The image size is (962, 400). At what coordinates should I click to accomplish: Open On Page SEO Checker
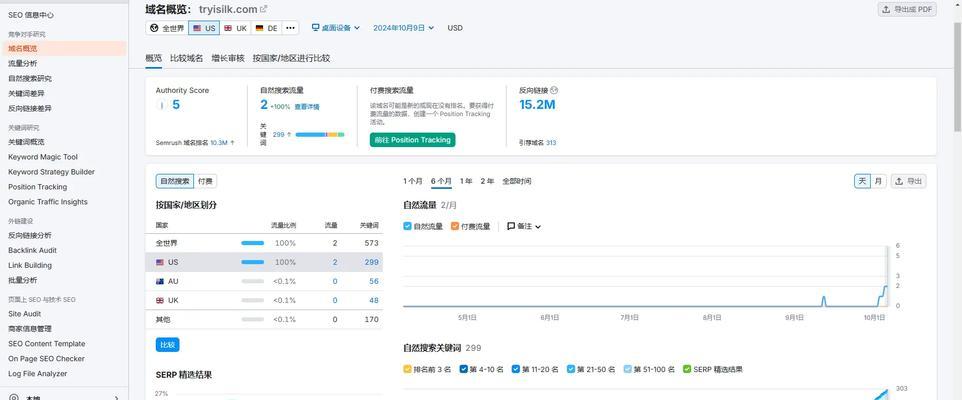(x=47, y=358)
